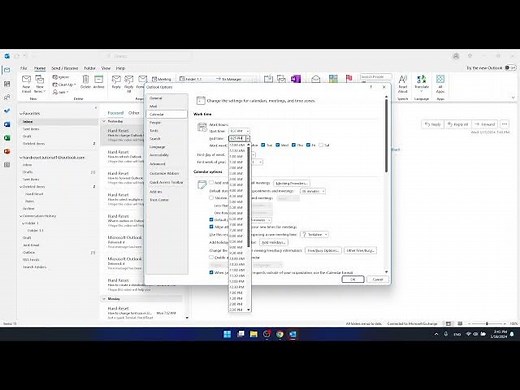The image size is (520, 390).
Task: Click the Read Aloud icon
Action: [x=403, y=84]
